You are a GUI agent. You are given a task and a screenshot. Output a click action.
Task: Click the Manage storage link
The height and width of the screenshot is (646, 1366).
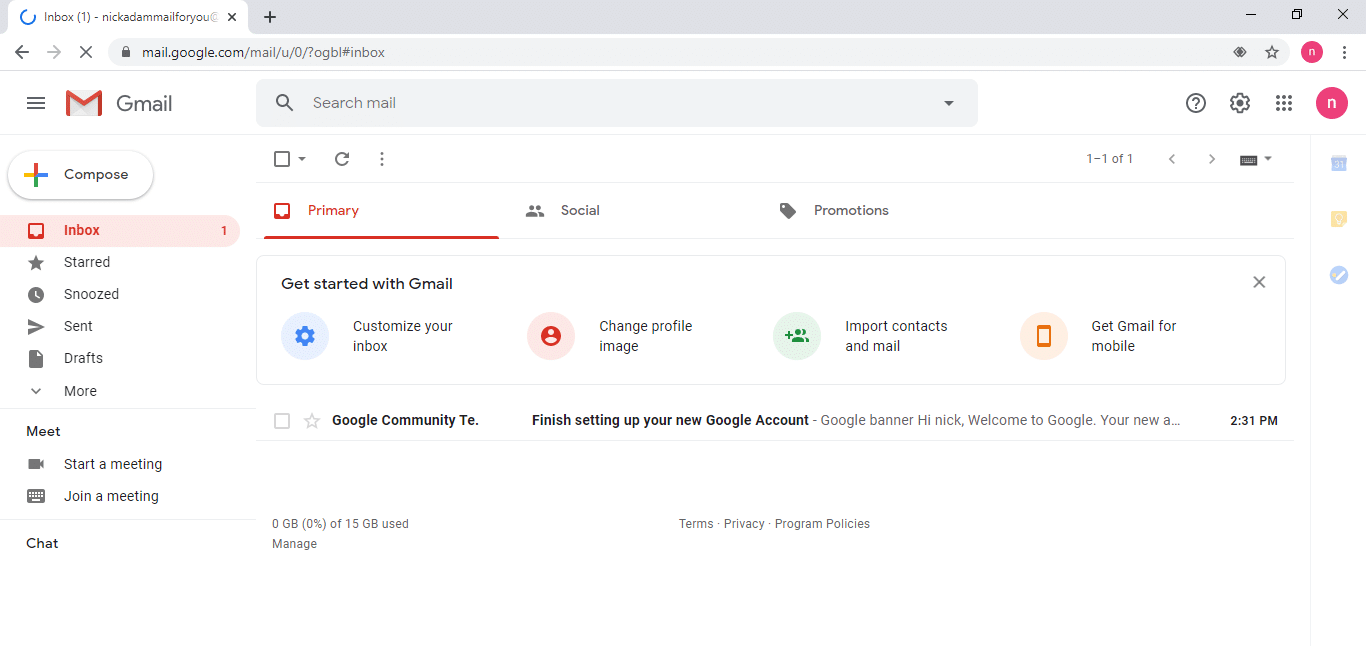294,544
